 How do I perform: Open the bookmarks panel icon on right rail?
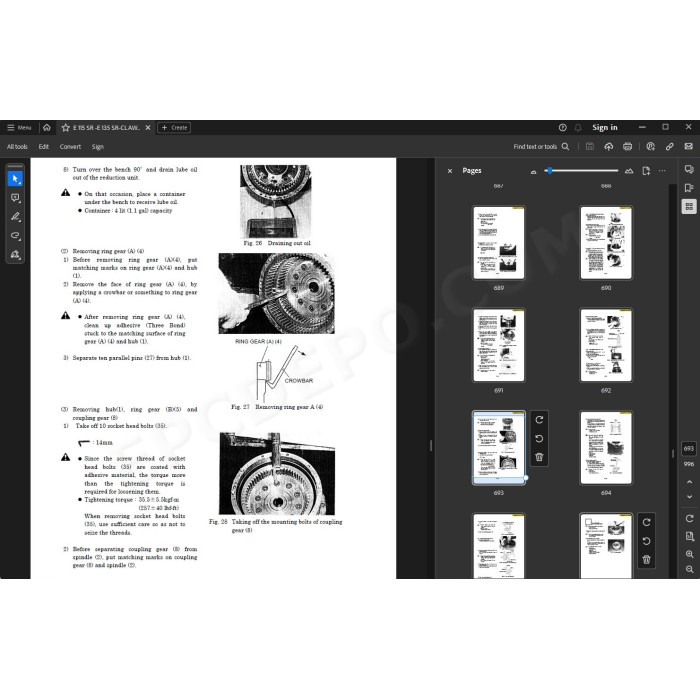(x=689, y=188)
